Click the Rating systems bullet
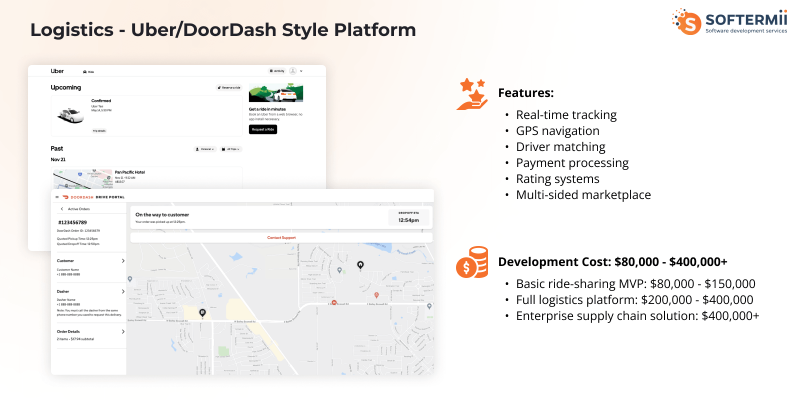800x400 pixels. [x=558, y=179]
